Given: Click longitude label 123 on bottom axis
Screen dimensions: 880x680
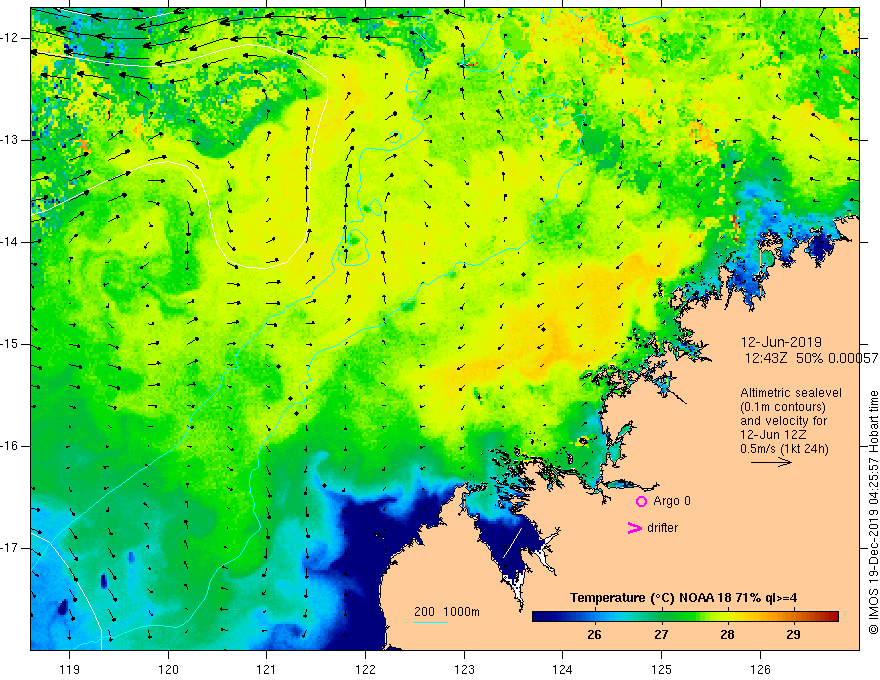Looking at the screenshot, I should [464, 669].
